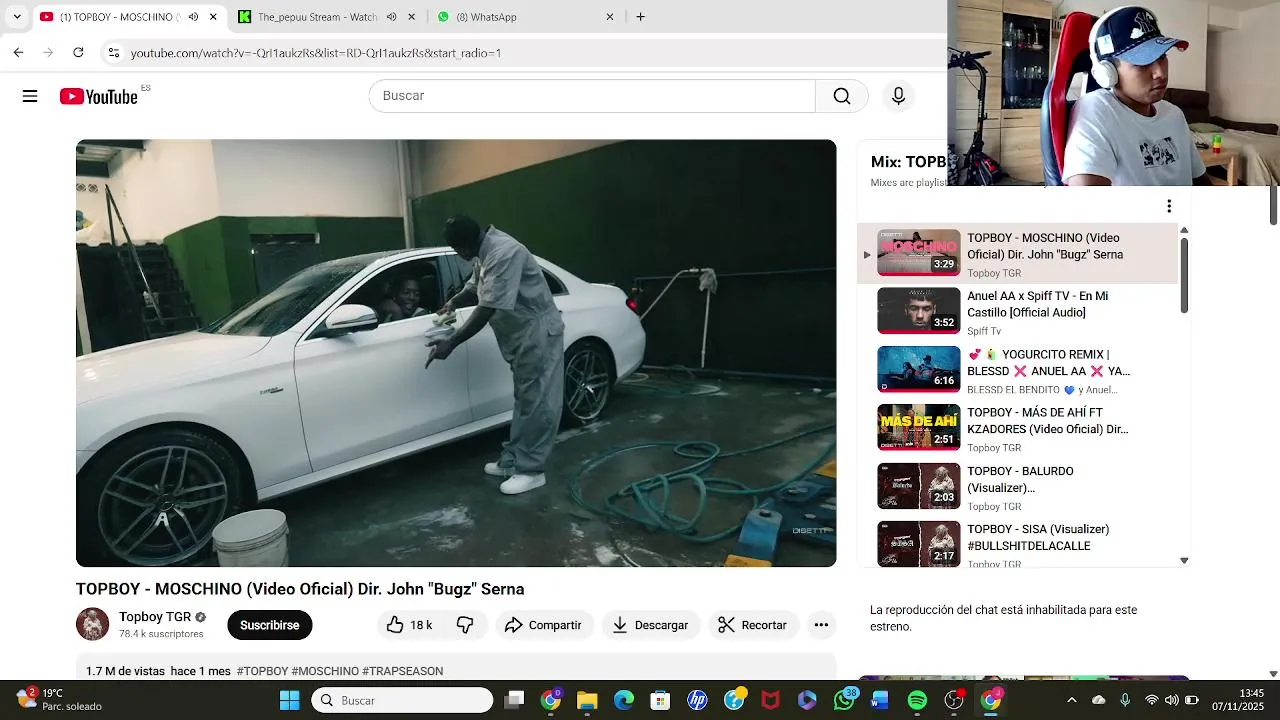Click the Compartir share button
Viewport: 1280px width, 720px height.
pos(543,625)
